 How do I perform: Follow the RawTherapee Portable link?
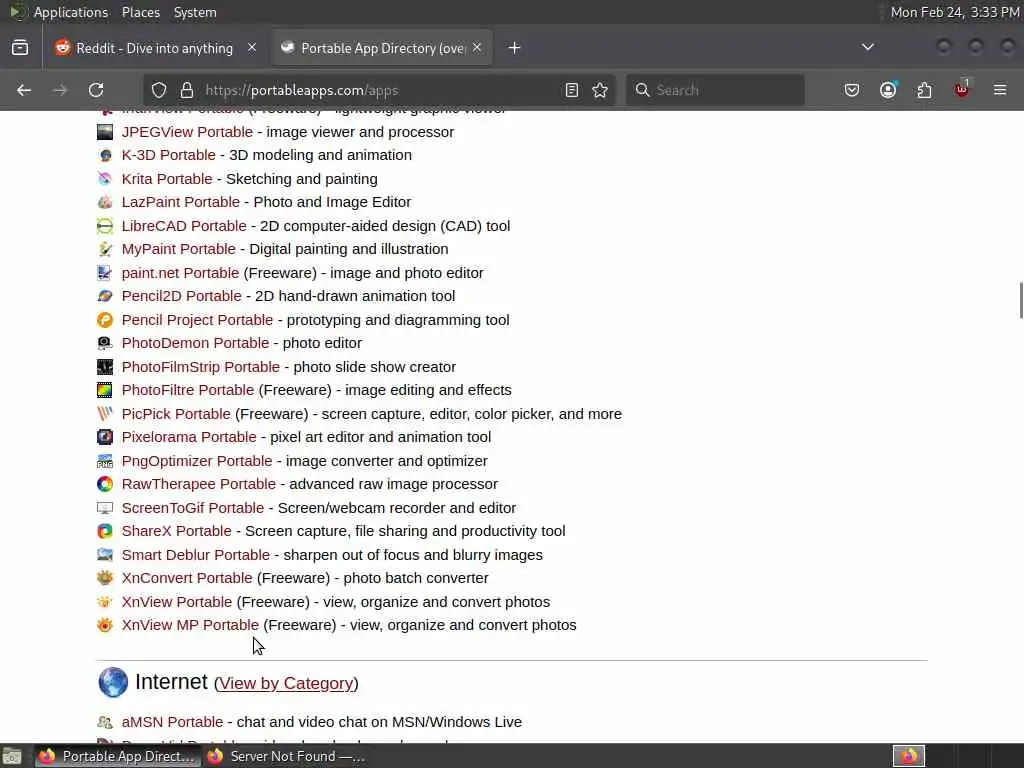point(199,485)
